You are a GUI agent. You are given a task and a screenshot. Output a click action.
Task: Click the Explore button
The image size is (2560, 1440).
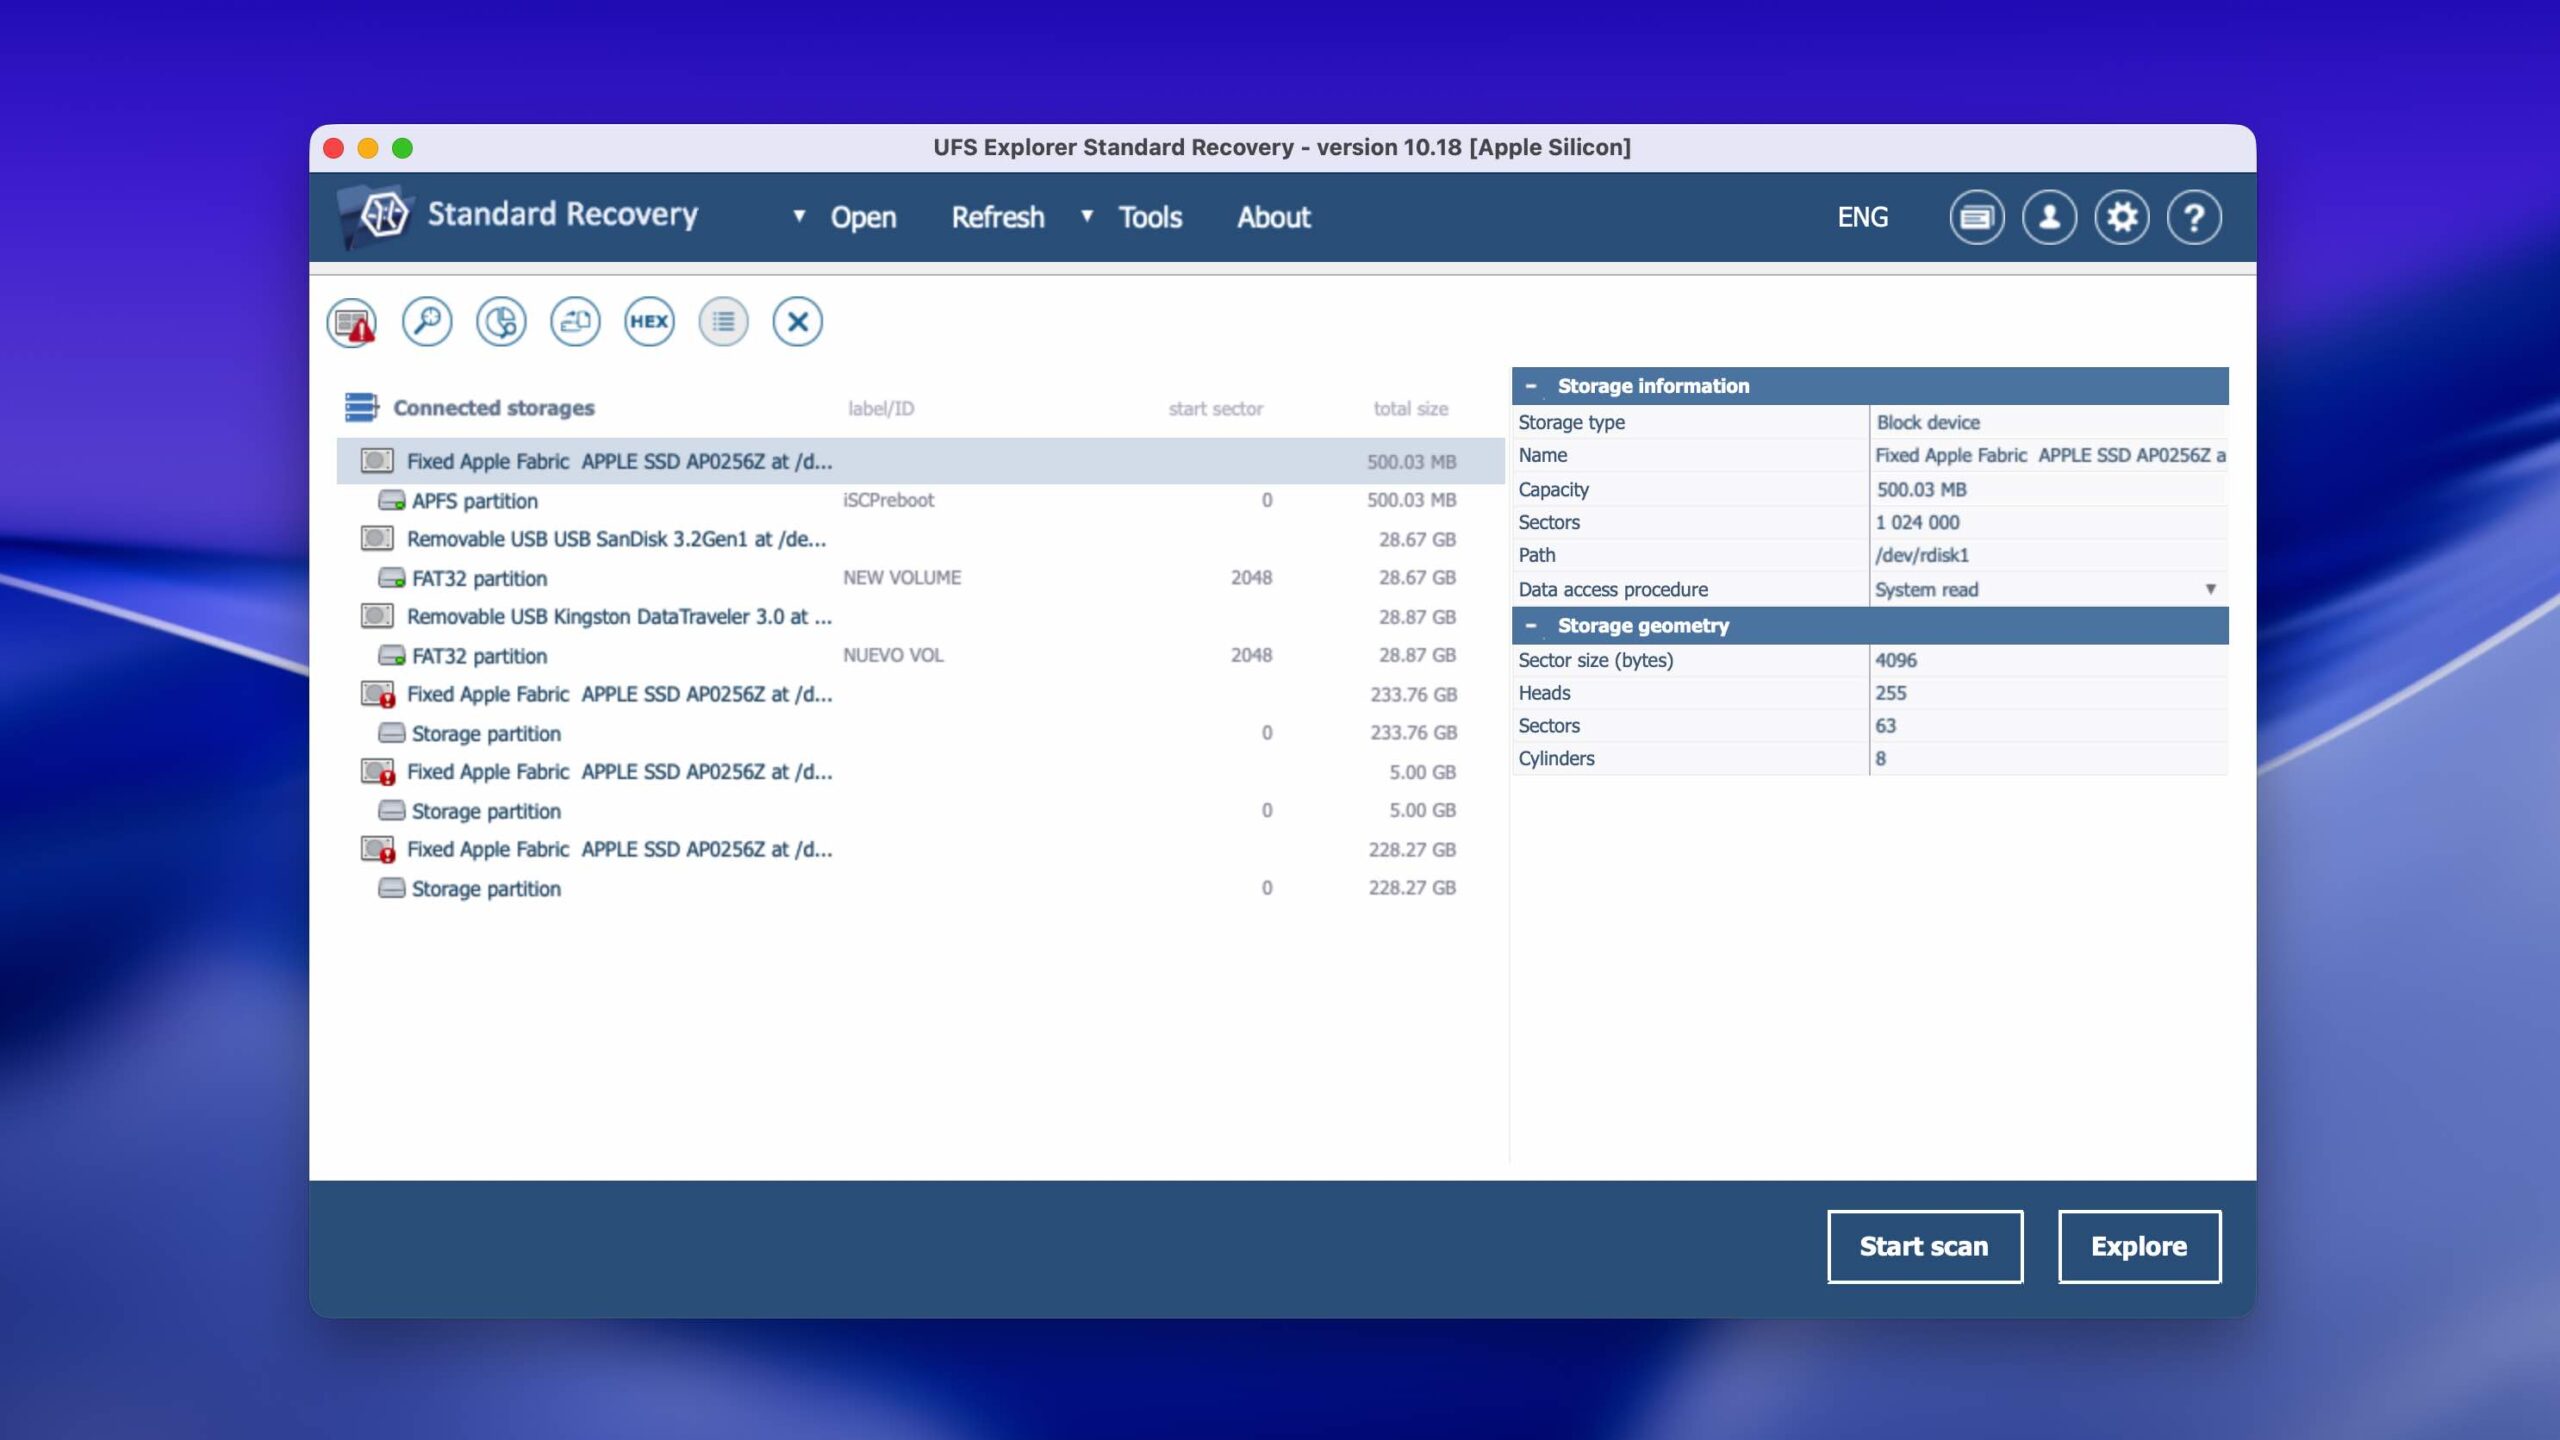(2139, 1246)
